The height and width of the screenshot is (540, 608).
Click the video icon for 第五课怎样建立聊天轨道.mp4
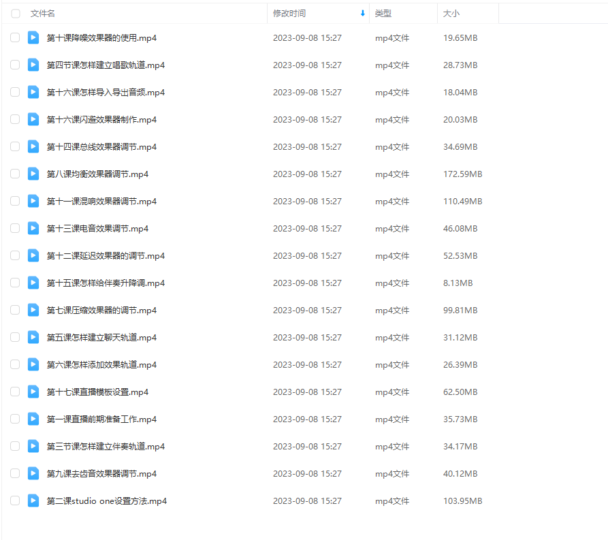(x=33, y=337)
